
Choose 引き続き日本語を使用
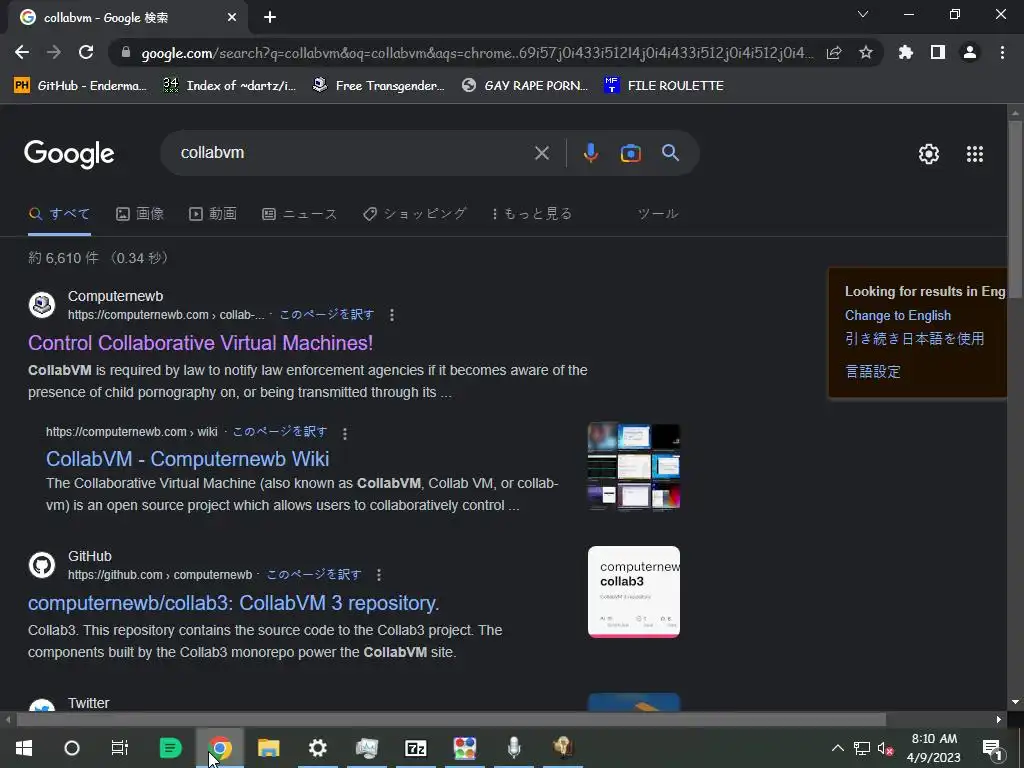(914, 338)
